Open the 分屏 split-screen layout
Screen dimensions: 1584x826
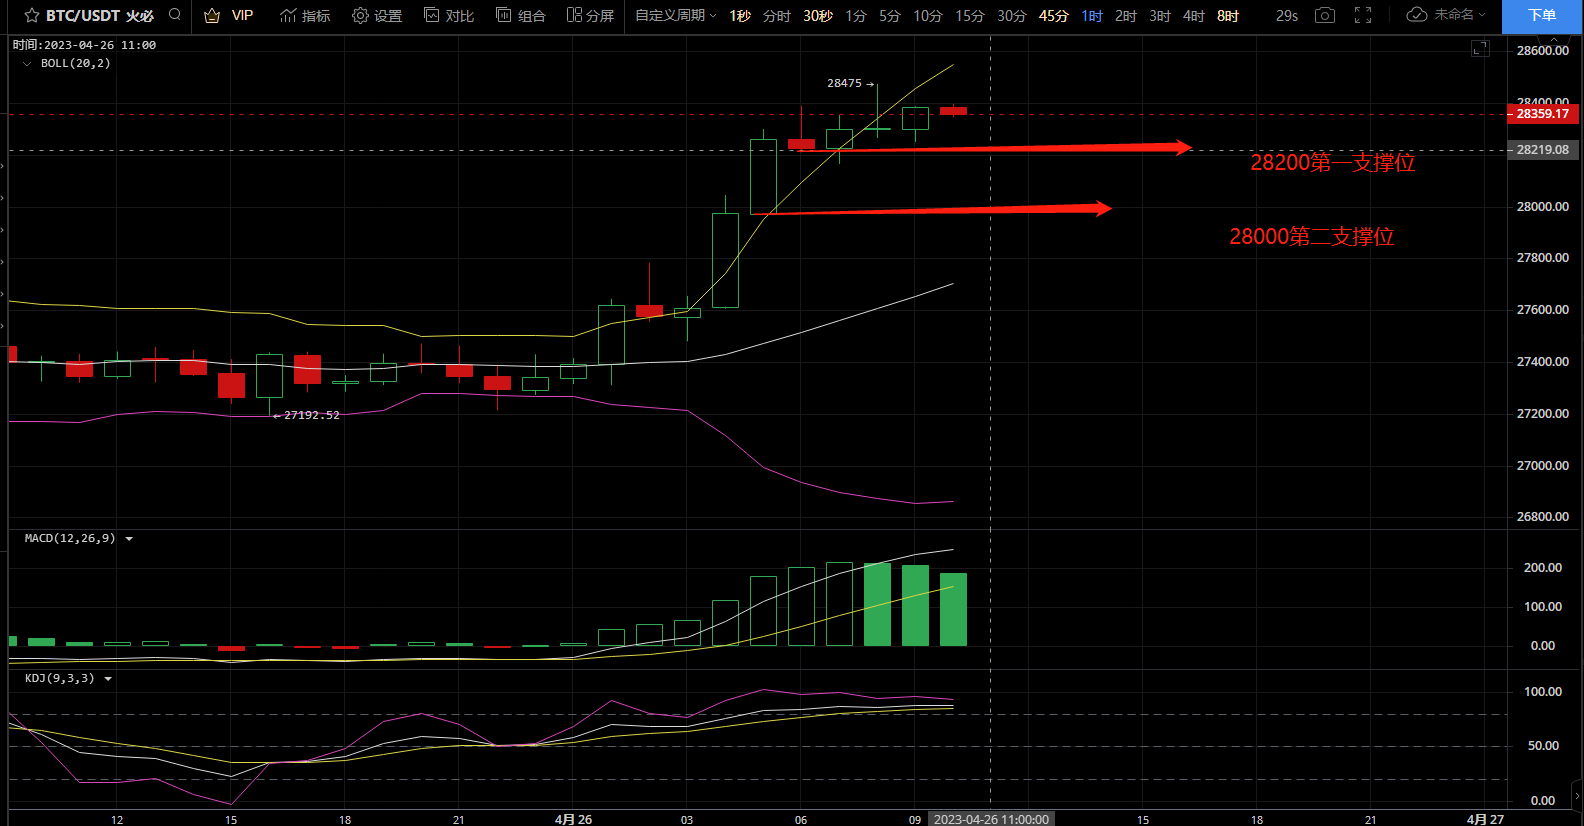[x=590, y=16]
